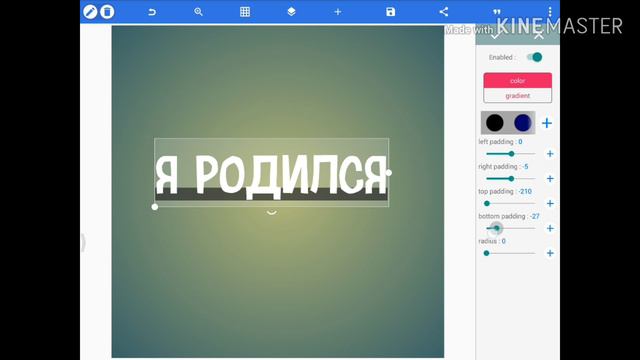Screen dimensions: 640x360
Task: Add new element with top plus icon
Action: point(338,12)
